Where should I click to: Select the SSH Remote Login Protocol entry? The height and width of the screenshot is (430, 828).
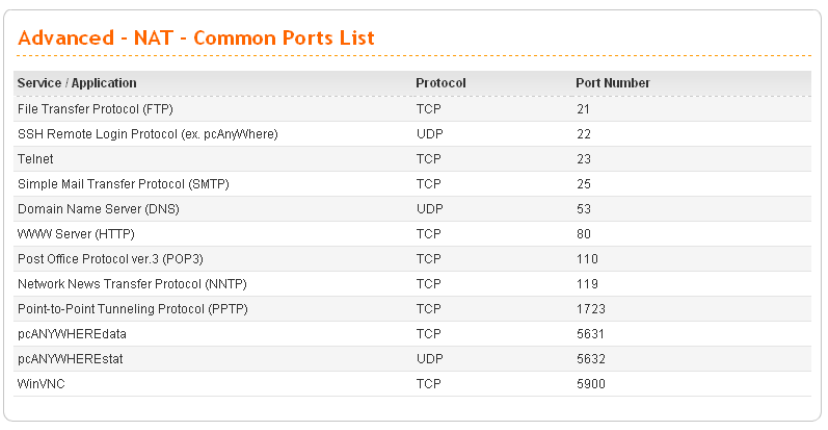[147, 133]
